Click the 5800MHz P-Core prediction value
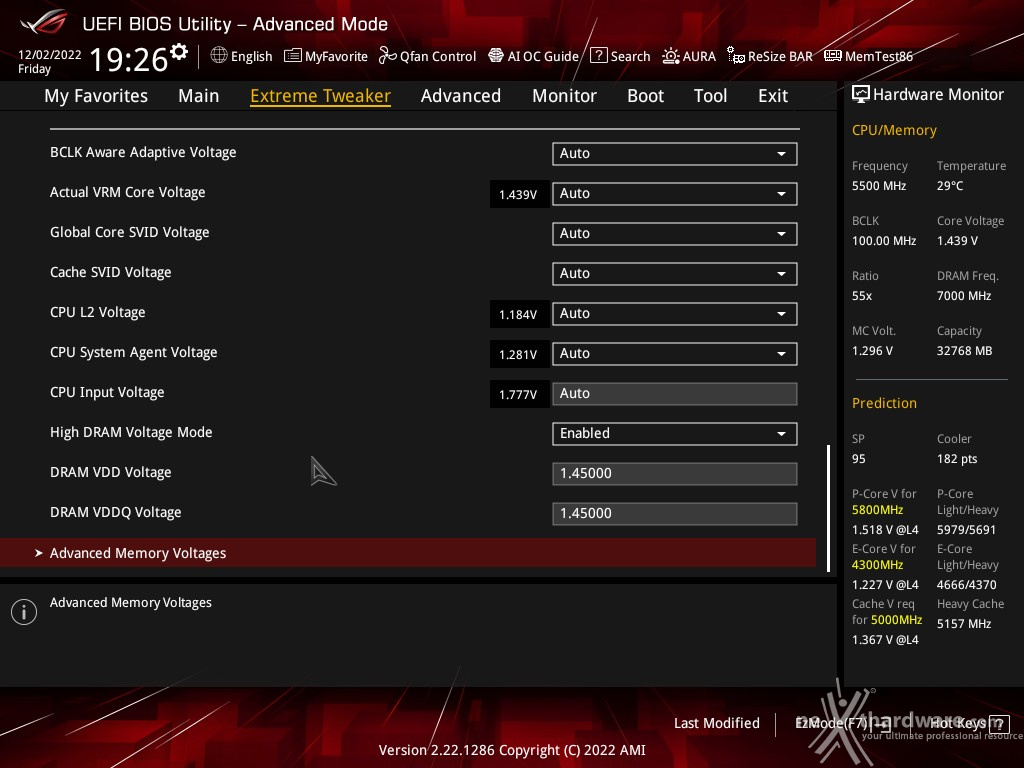The height and width of the screenshot is (768, 1024). (x=877, y=510)
